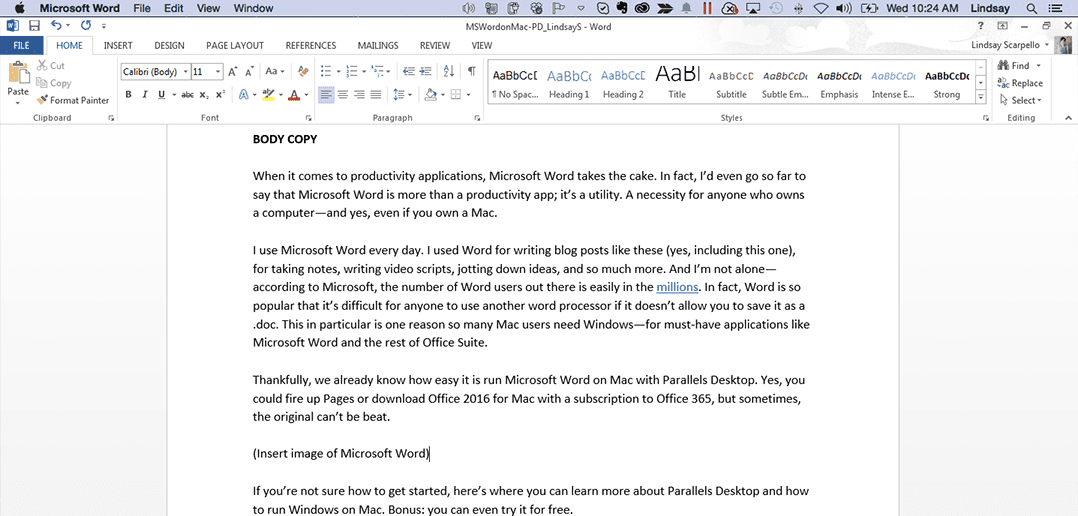Click the yellow text highlight color button
Viewport: 1078px width, 516px height.
coord(269,95)
